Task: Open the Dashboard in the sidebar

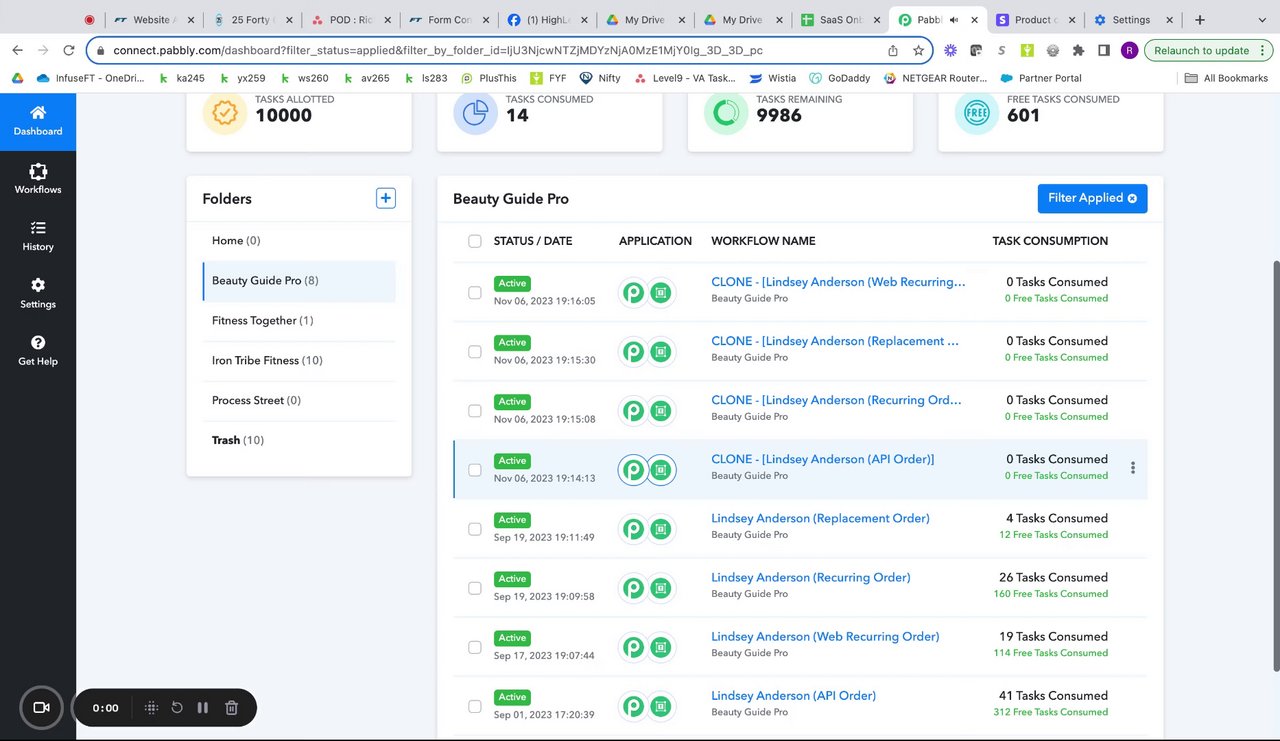Action: 38,121
